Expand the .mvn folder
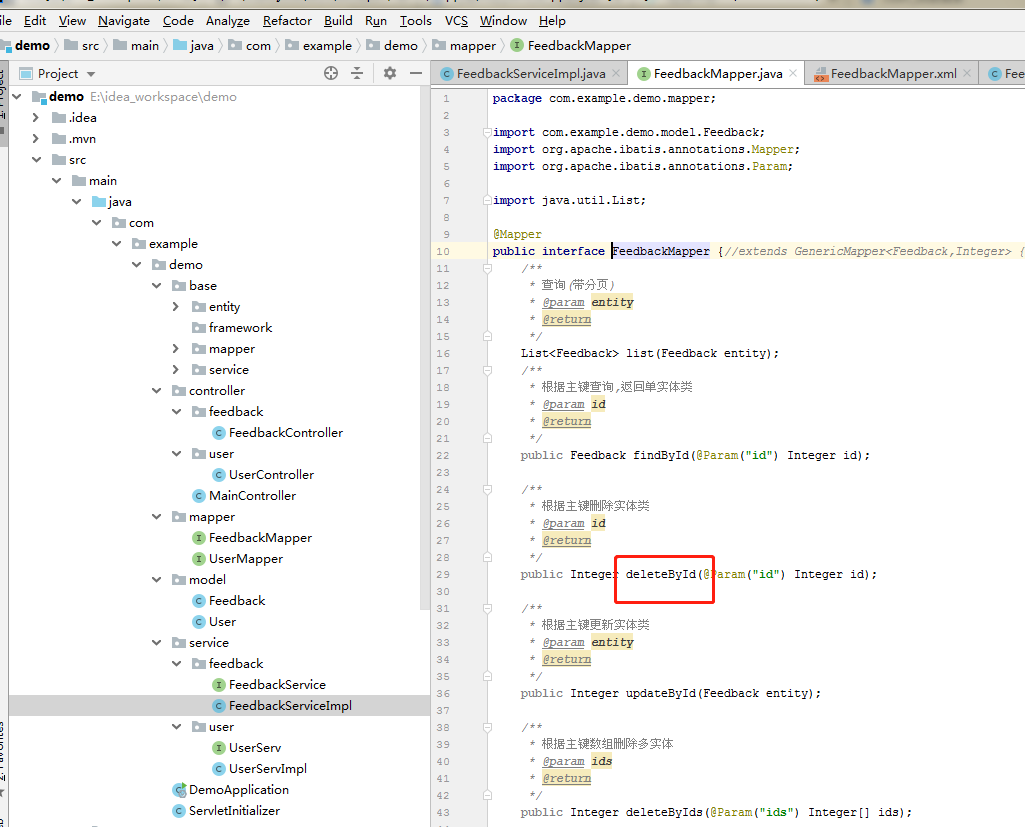1025x827 pixels. click(36, 139)
